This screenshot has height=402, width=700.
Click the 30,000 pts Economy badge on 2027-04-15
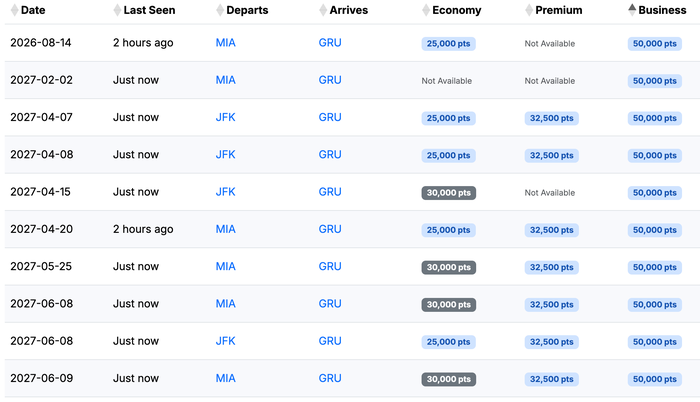449,193
